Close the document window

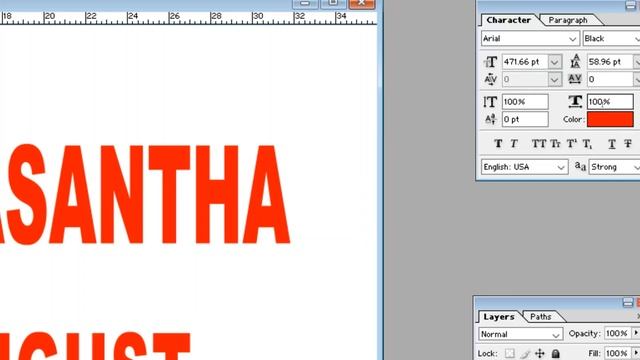pyautogui.click(x=362, y=4)
